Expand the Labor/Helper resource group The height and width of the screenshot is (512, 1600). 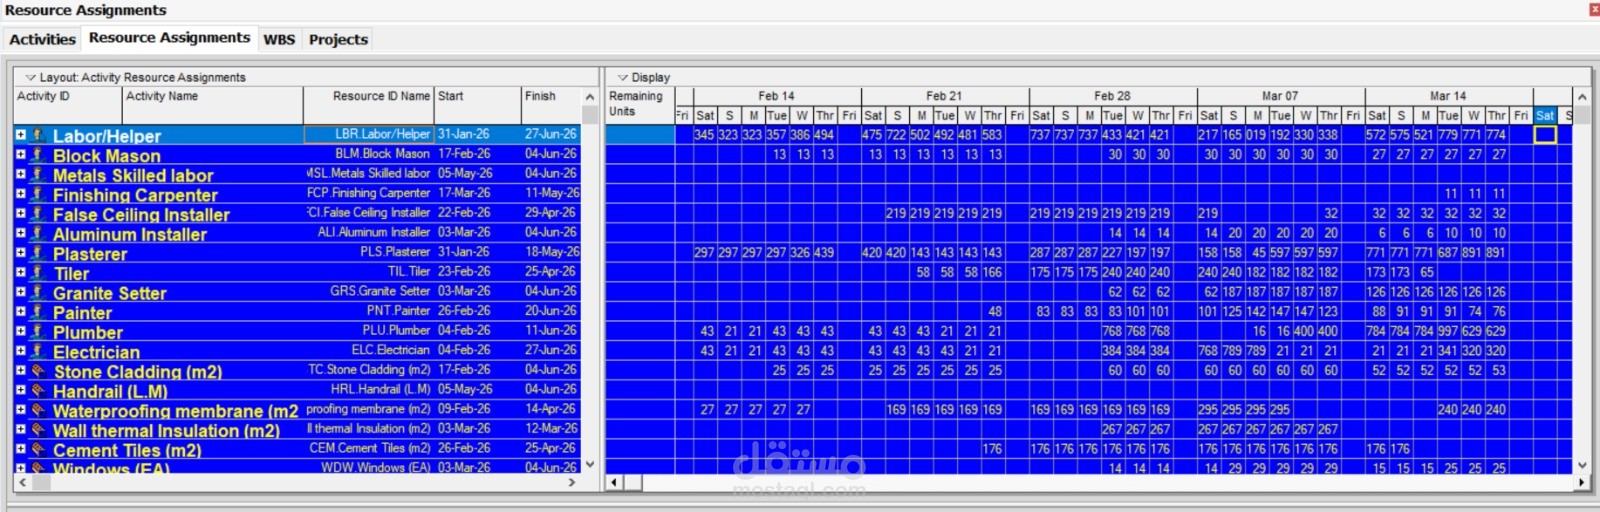pos(20,134)
